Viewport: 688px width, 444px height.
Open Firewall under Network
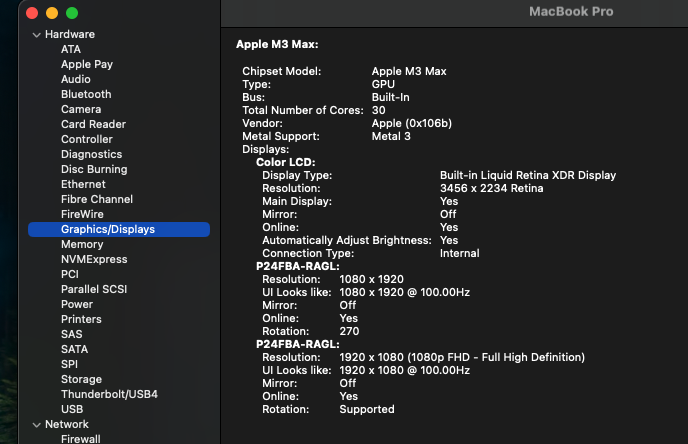(x=81, y=439)
